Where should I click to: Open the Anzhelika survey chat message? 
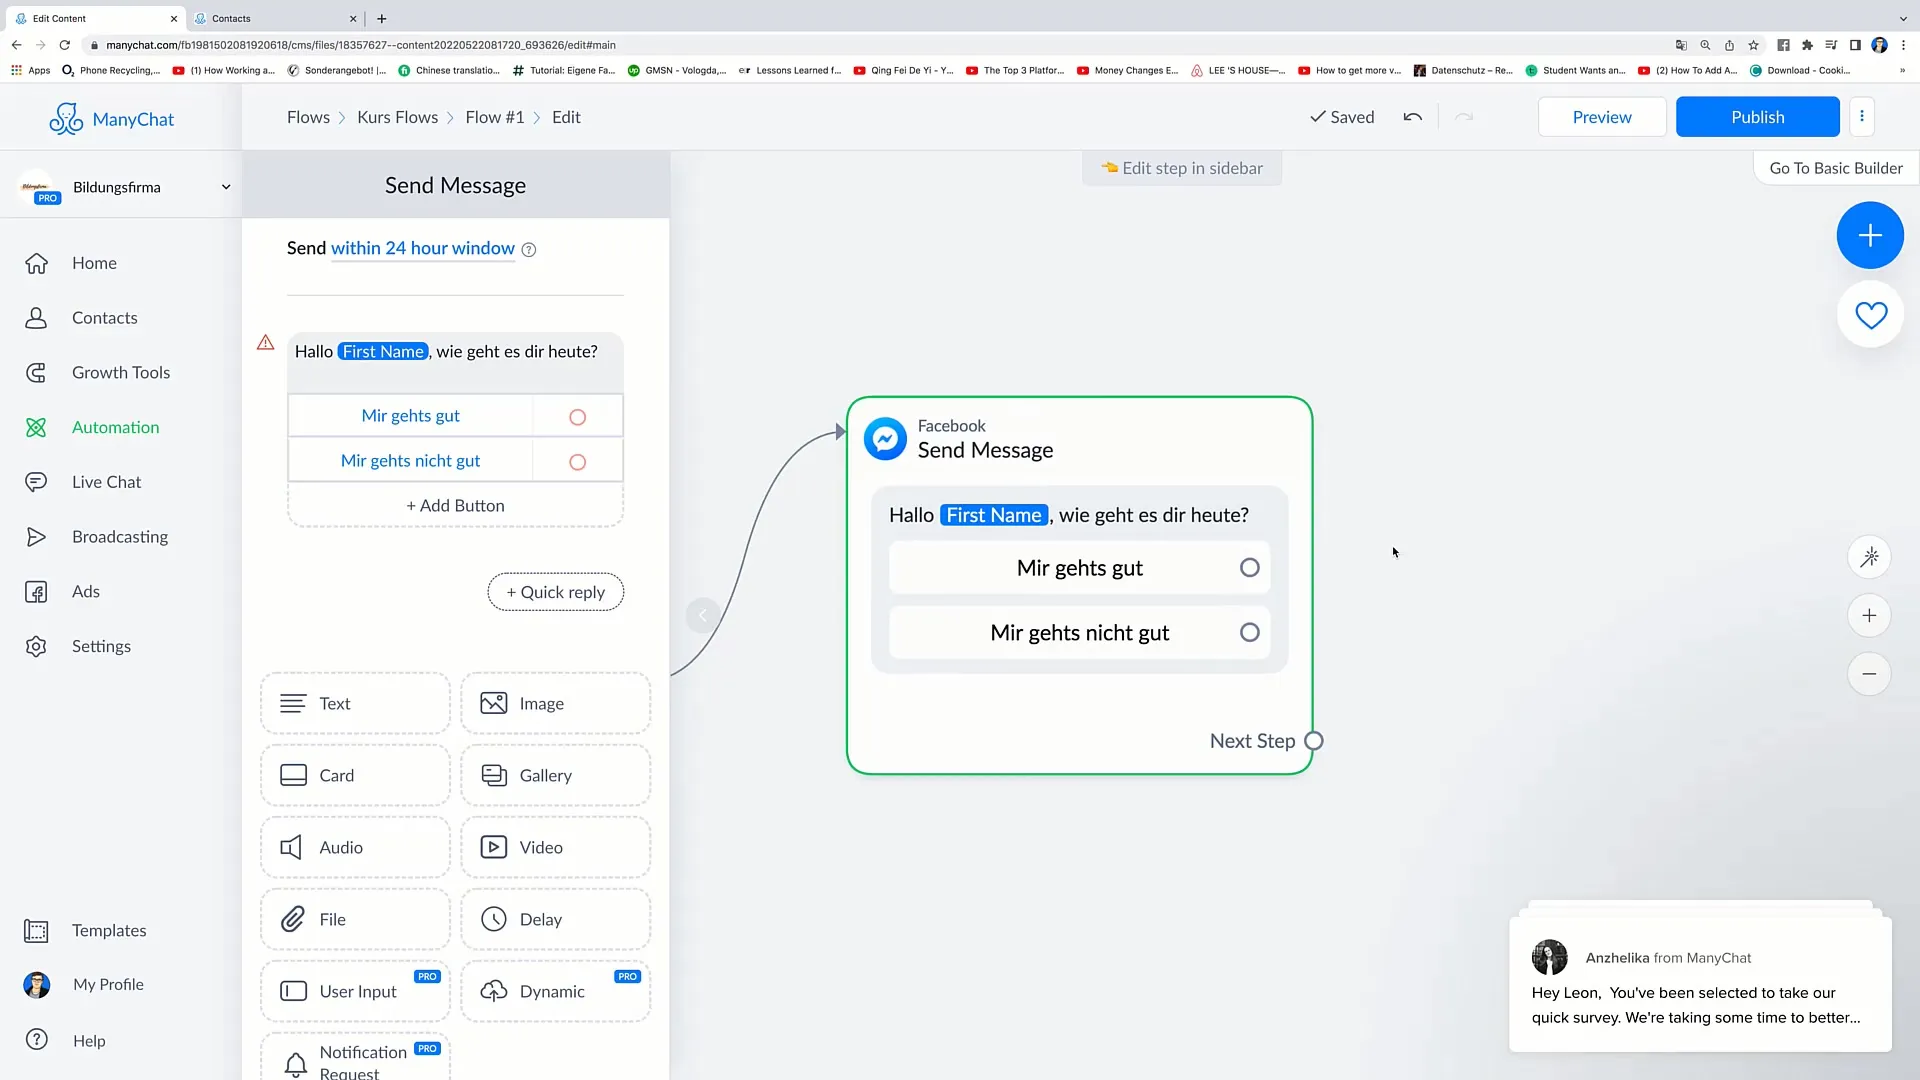pos(1700,985)
